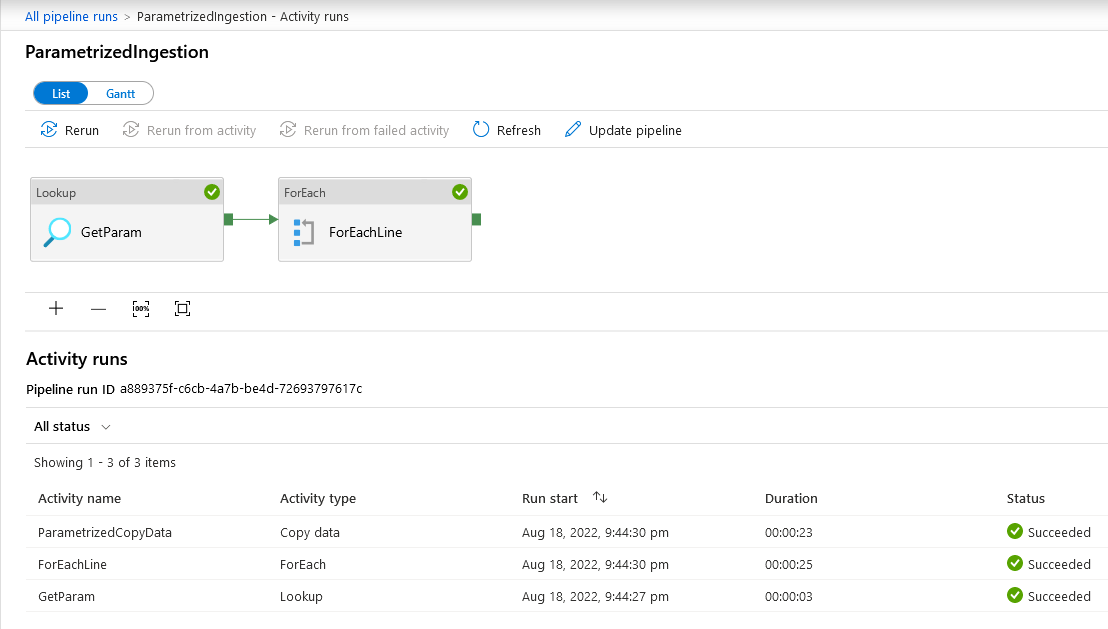The width and height of the screenshot is (1108, 629).
Task: Click duration value 00:00:03
Action: click(x=789, y=596)
